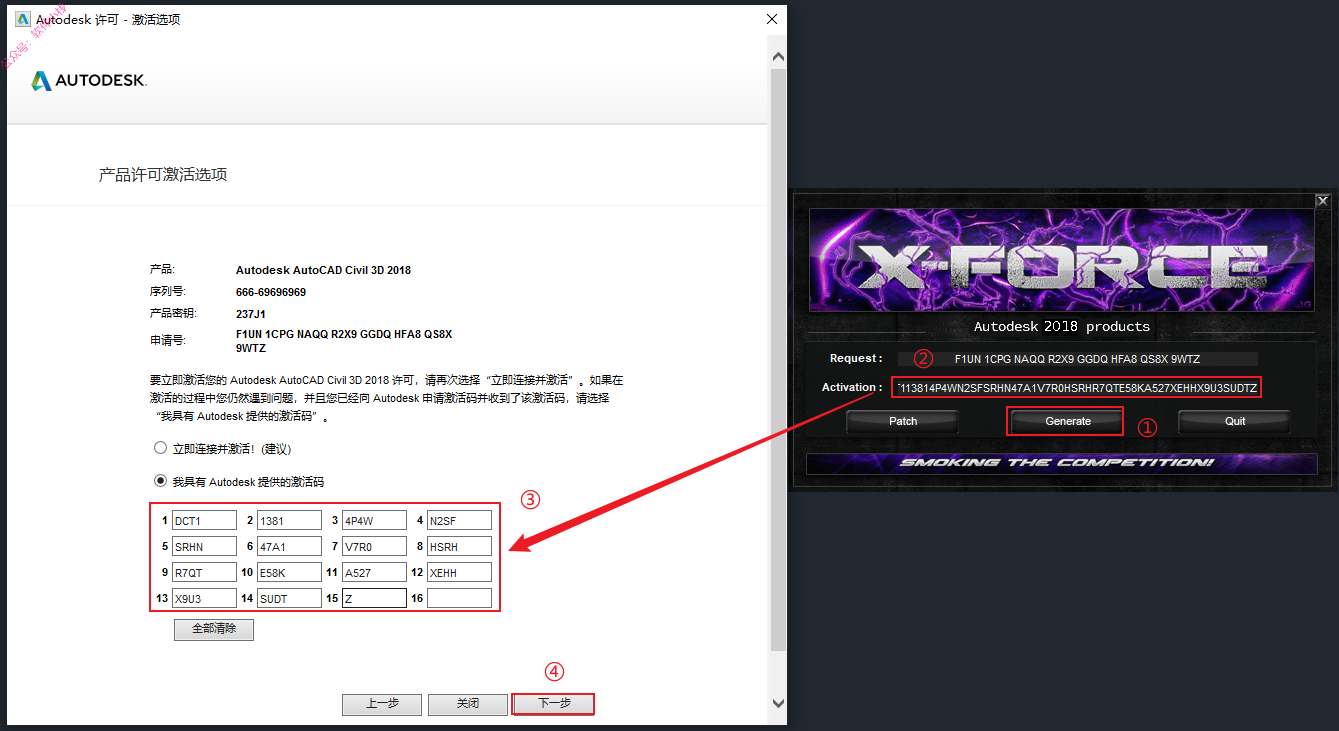Click the Autodesk title bar app icon
The height and width of the screenshot is (731, 1339).
(x=23, y=19)
